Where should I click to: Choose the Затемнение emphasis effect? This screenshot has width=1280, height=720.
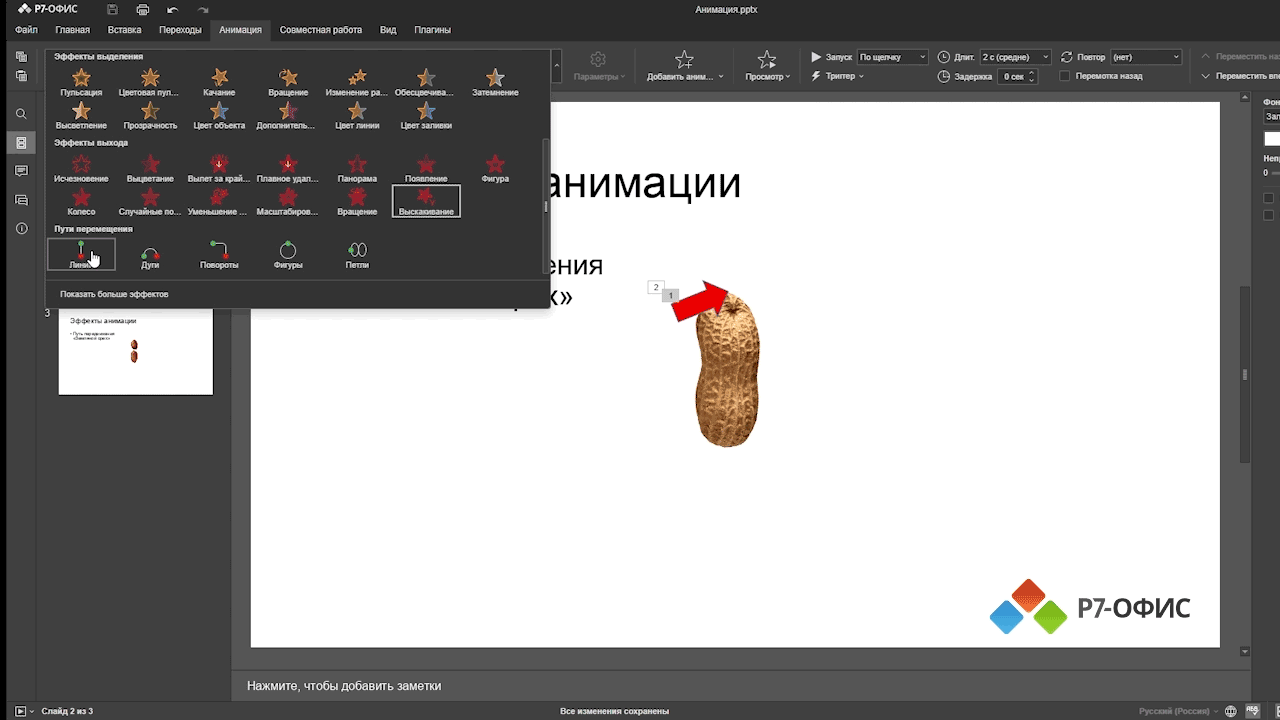[x=495, y=83]
